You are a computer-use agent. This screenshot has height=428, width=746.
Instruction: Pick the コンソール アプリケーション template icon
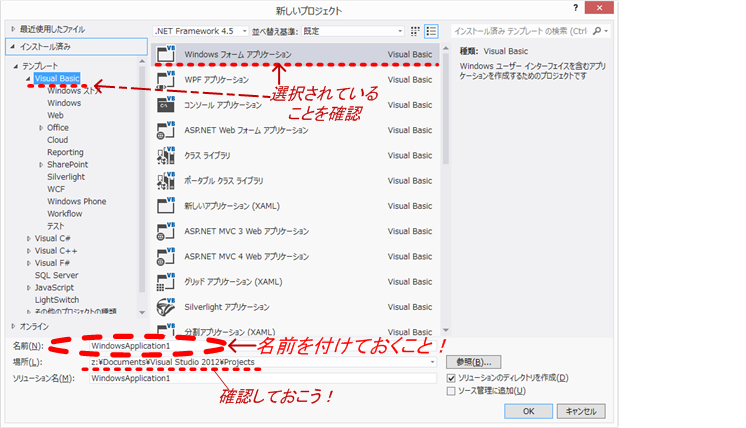tap(166, 105)
